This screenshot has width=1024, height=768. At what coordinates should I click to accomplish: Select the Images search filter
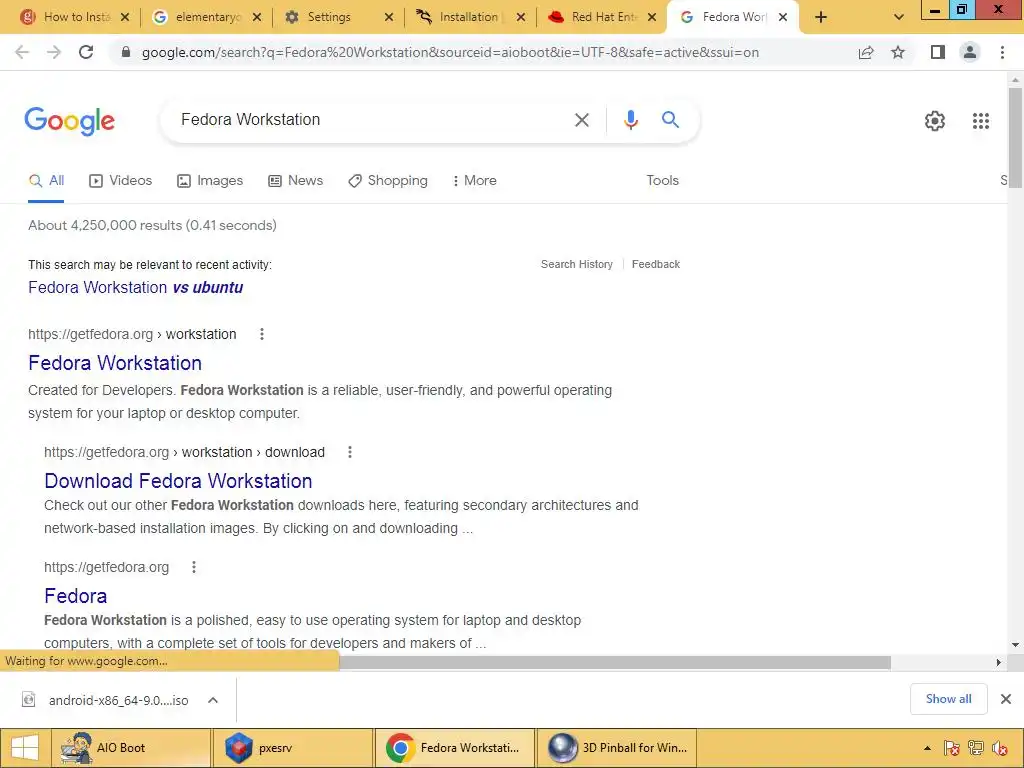point(210,181)
